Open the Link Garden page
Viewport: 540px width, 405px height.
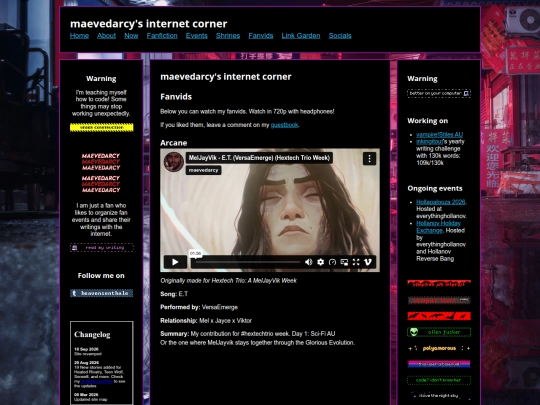click(301, 36)
